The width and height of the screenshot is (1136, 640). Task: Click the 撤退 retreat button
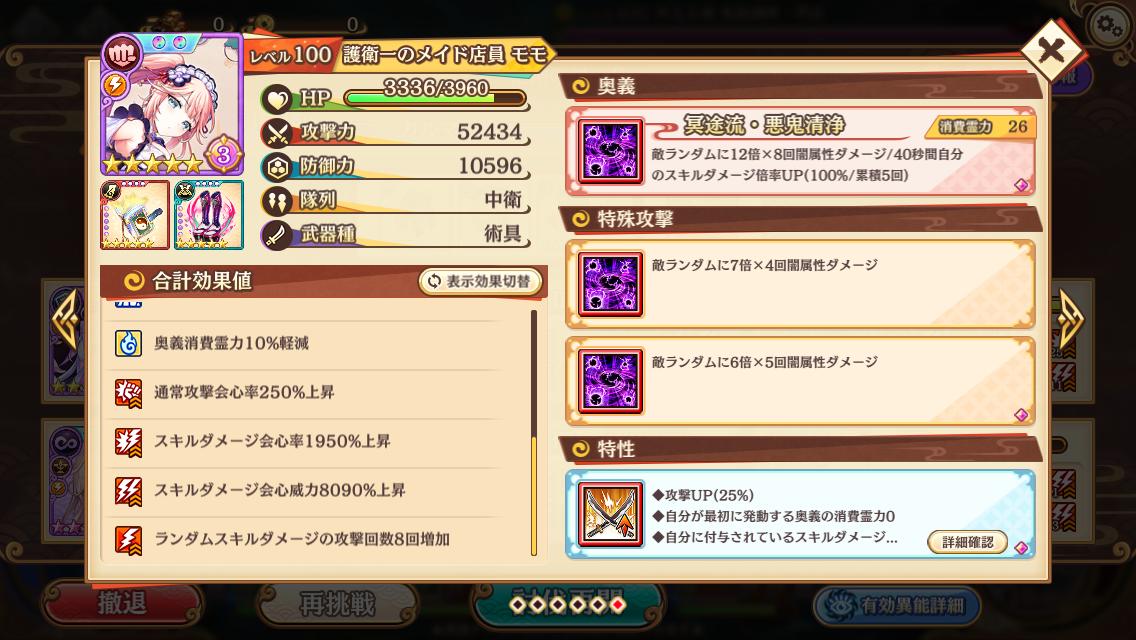(121, 603)
